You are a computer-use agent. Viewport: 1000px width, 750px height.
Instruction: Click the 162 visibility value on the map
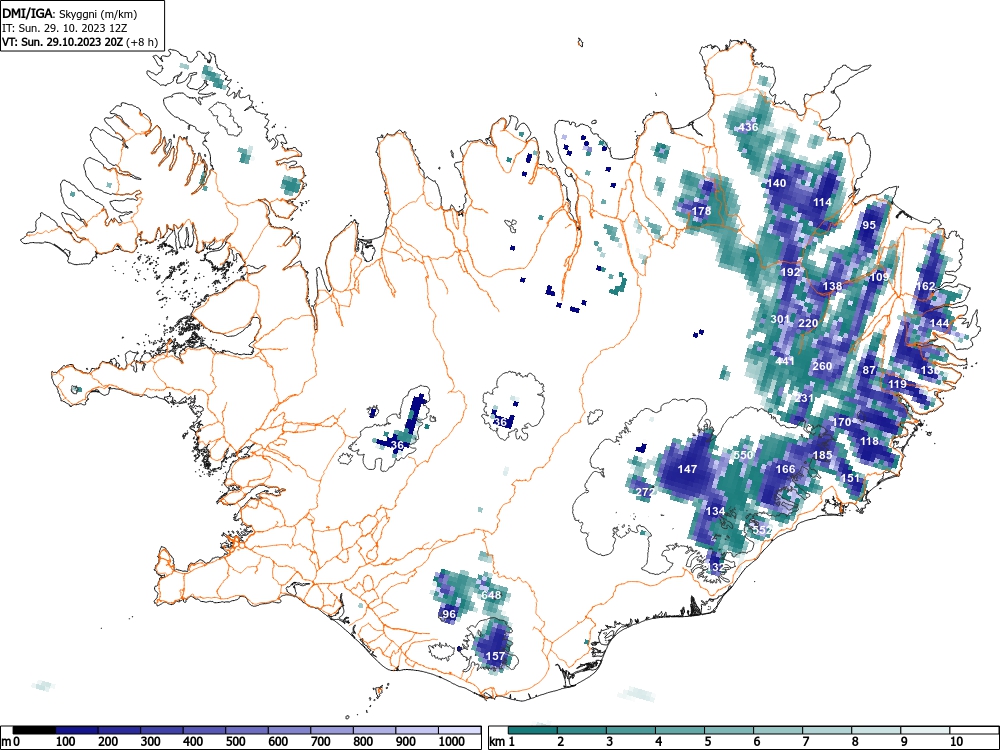pos(925,286)
